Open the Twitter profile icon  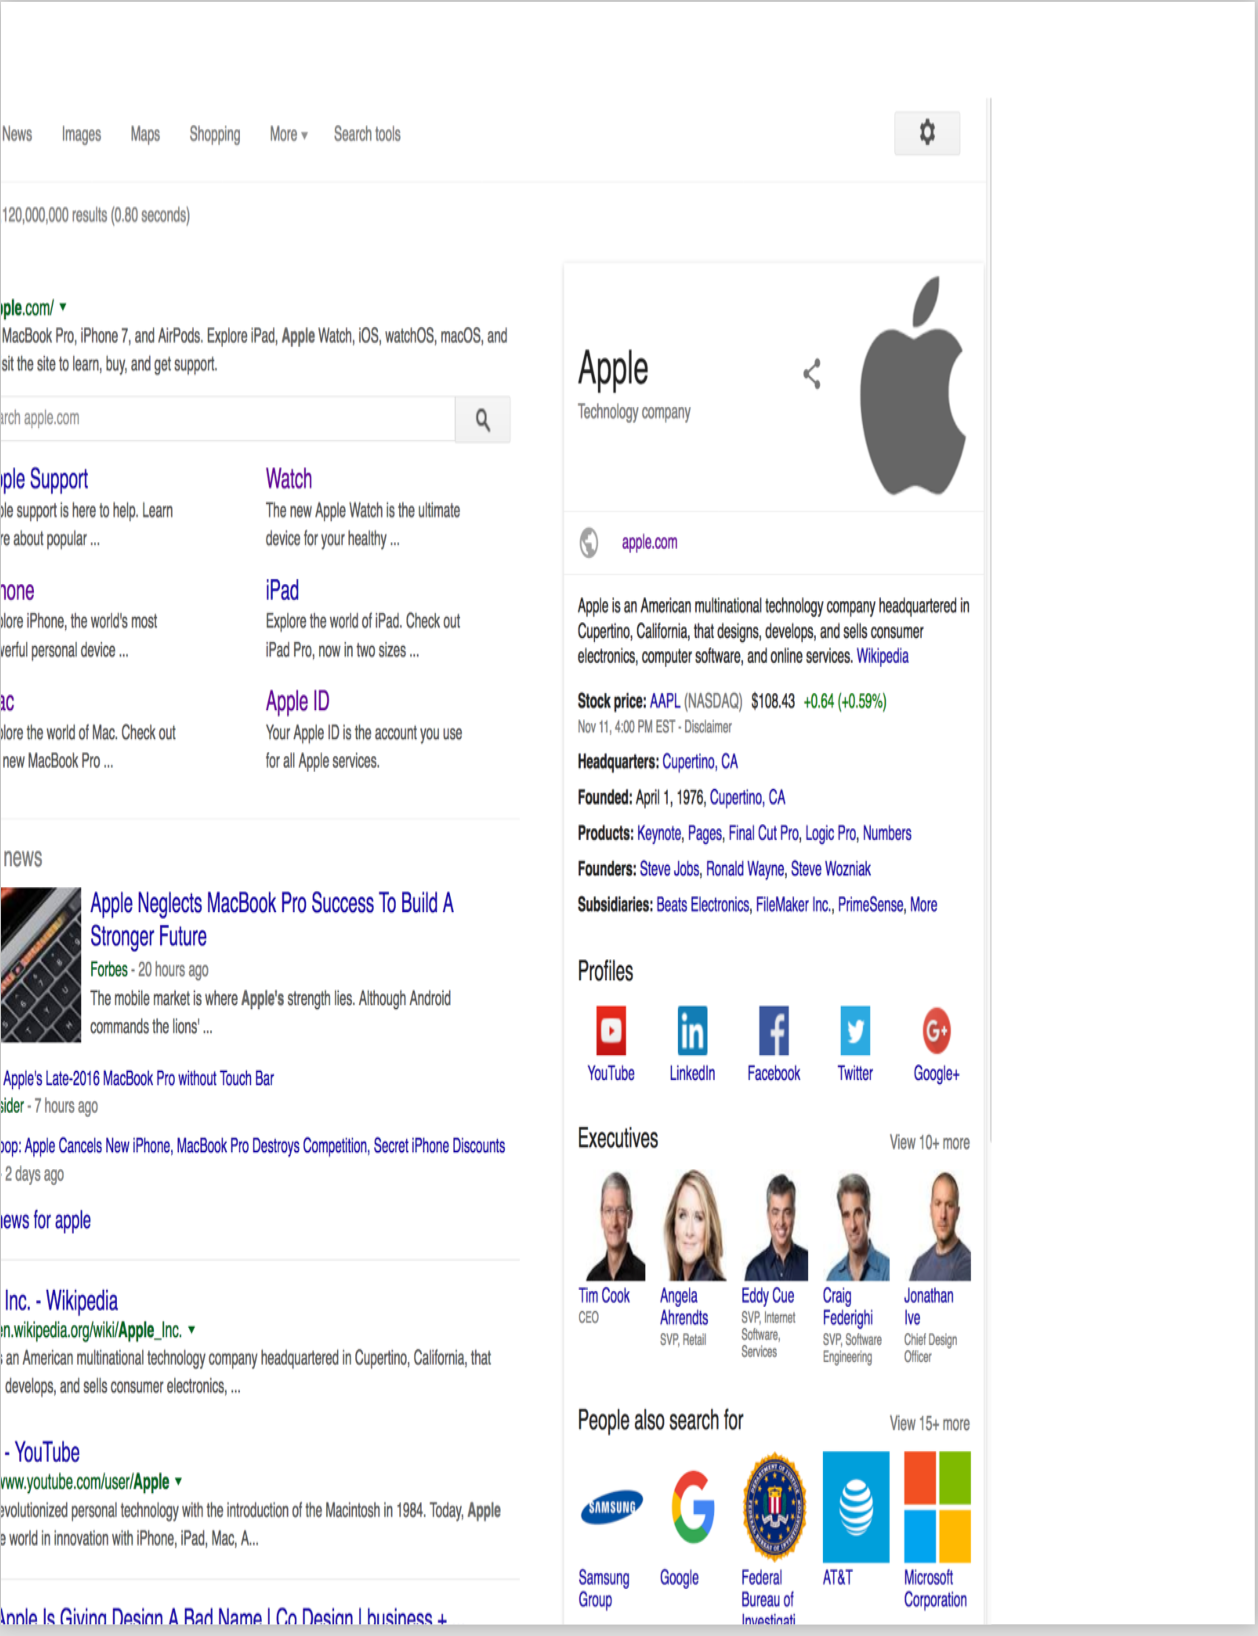tap(855, 1030)
